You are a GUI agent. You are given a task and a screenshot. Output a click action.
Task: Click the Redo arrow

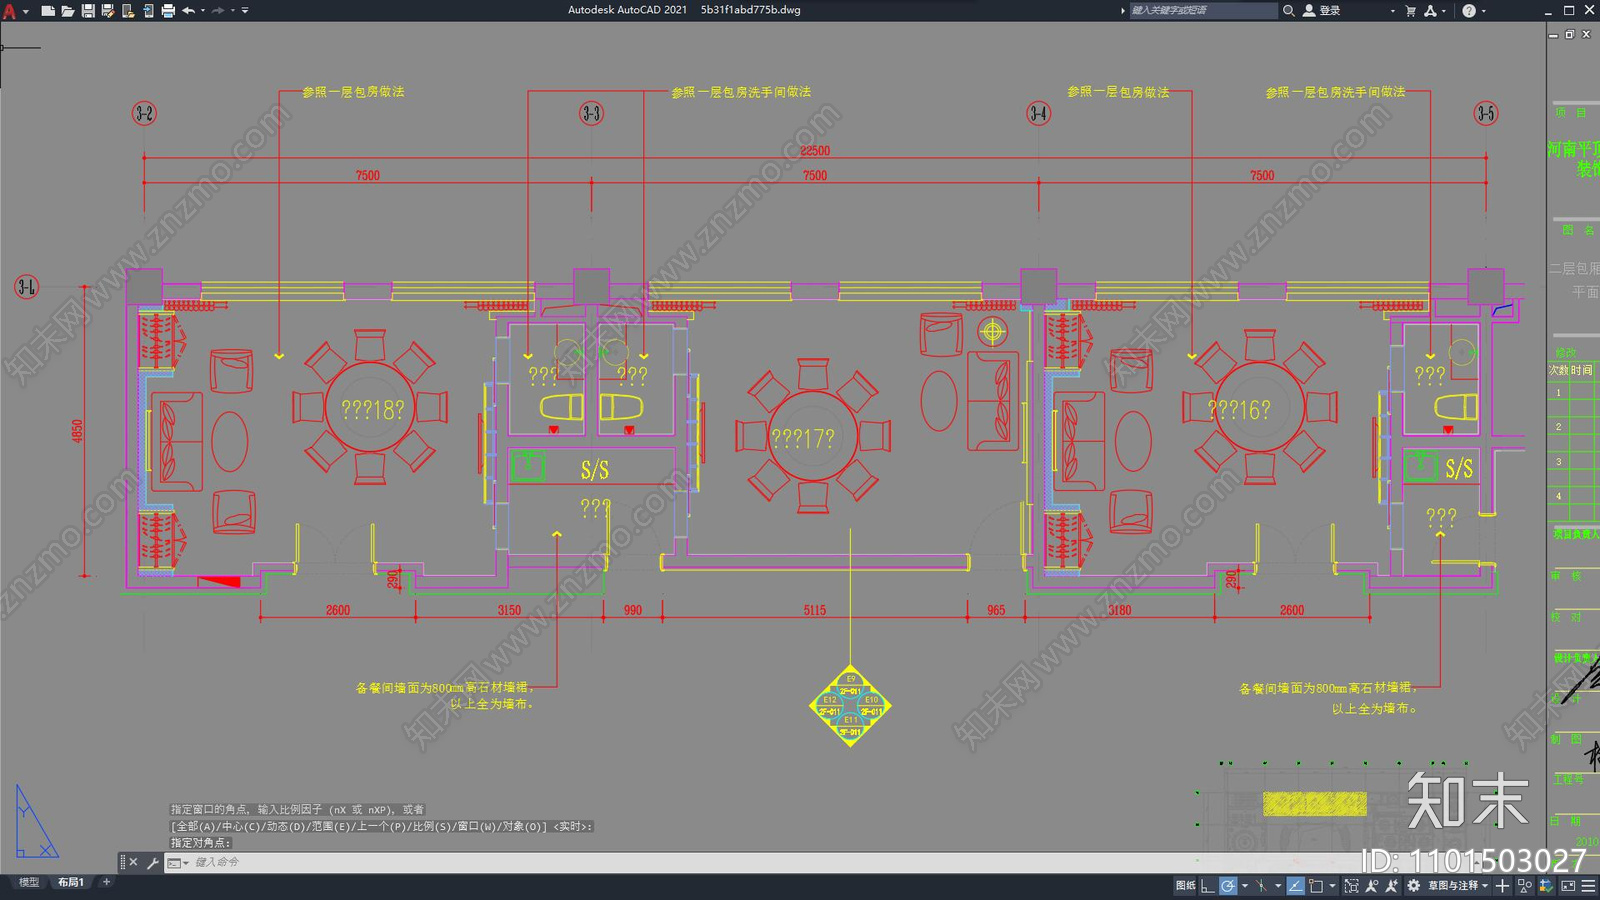point(218,11)
